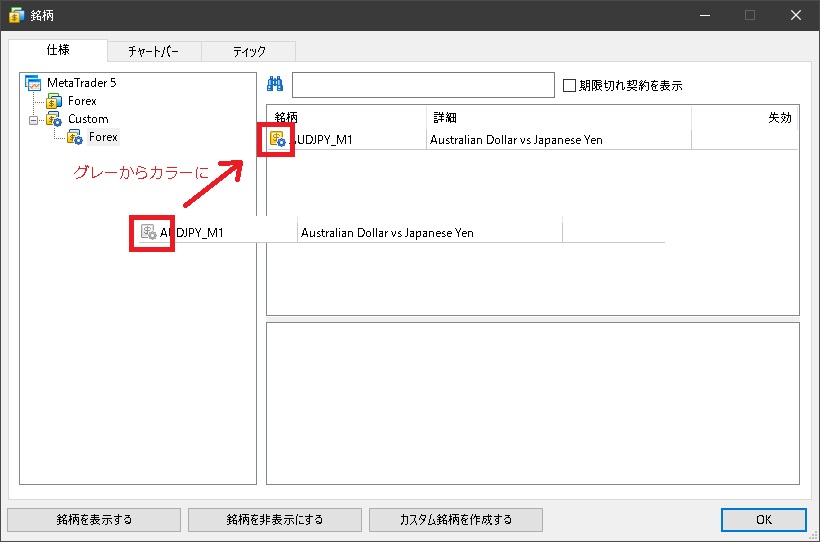Sort by the 詳細 column header
The width and height of the screenshot is (820, 542).
pos(559,118)
